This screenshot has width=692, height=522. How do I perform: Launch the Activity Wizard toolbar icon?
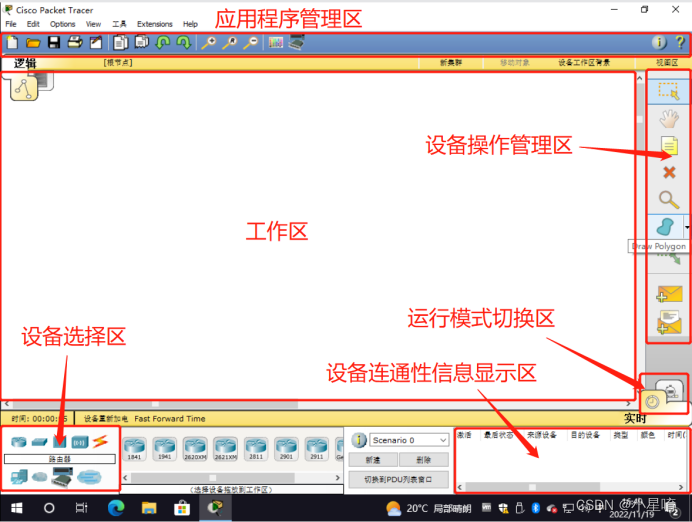(x=96, y=42)
